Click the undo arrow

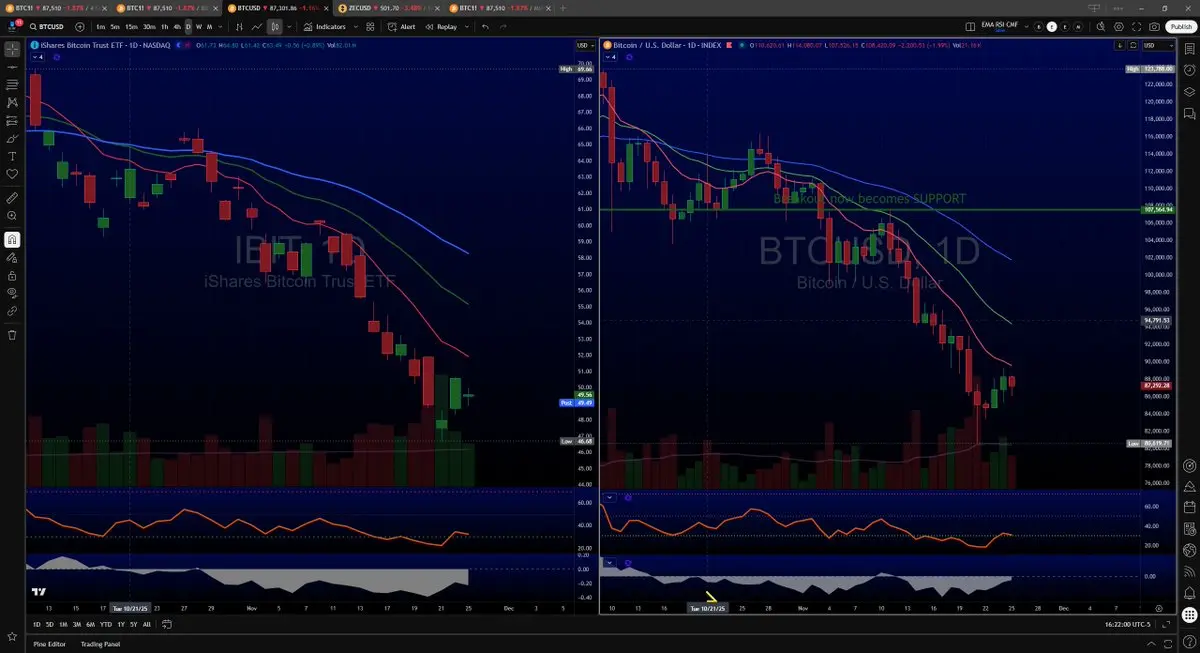pos(485,26)
